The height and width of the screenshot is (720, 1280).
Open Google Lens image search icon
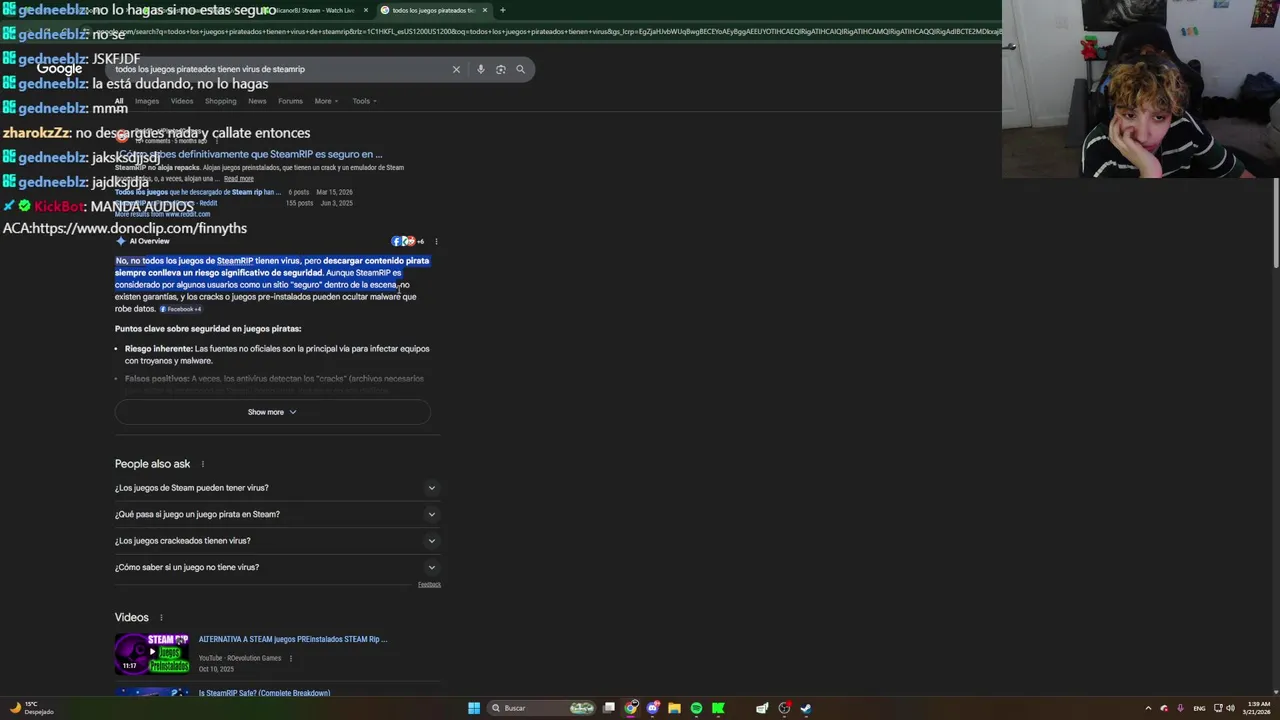(x=501, y=69)
